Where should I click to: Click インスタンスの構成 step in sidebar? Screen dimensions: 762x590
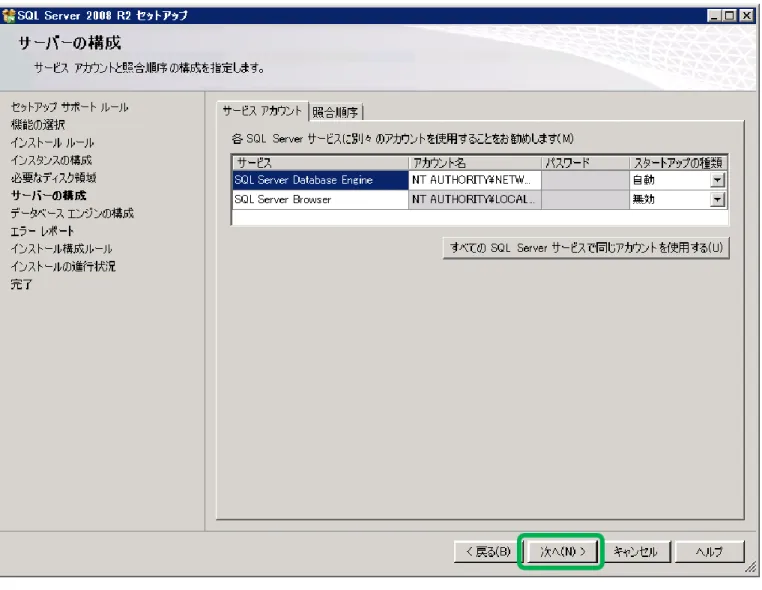coord(51,160)
